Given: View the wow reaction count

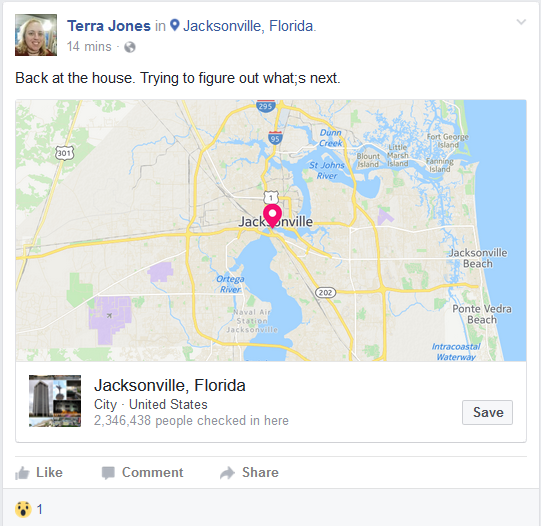Looking at the screenshot, I should tap(29, 509).
